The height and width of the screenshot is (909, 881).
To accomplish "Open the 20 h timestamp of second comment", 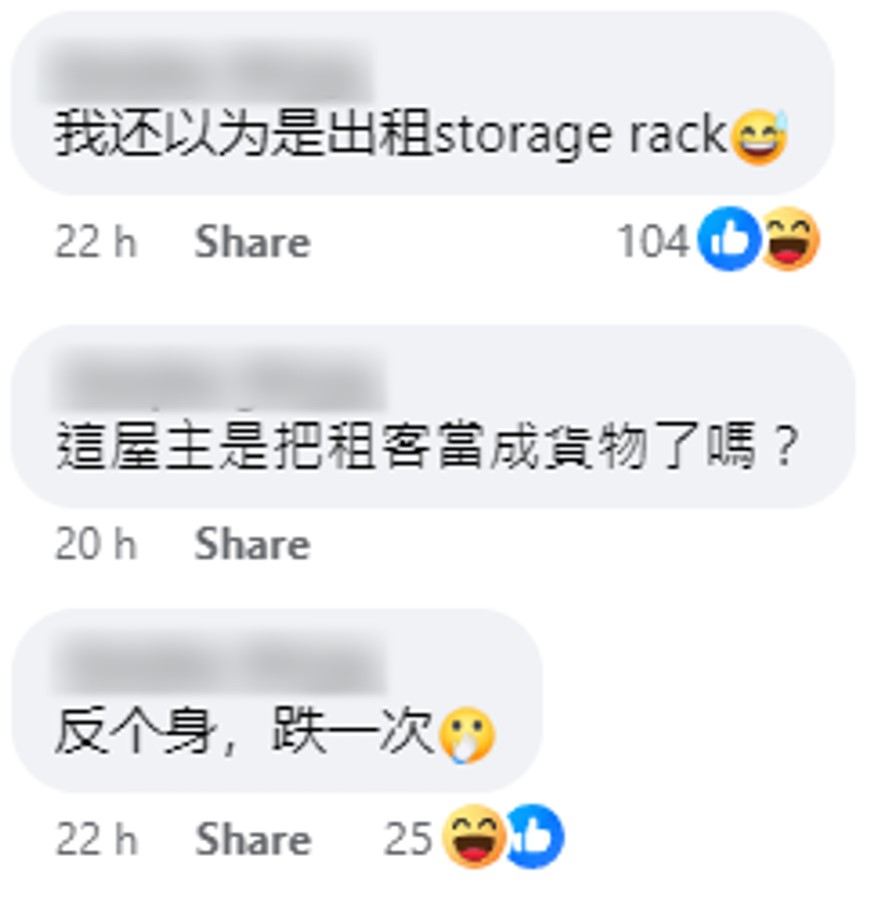I will point(96,544).
